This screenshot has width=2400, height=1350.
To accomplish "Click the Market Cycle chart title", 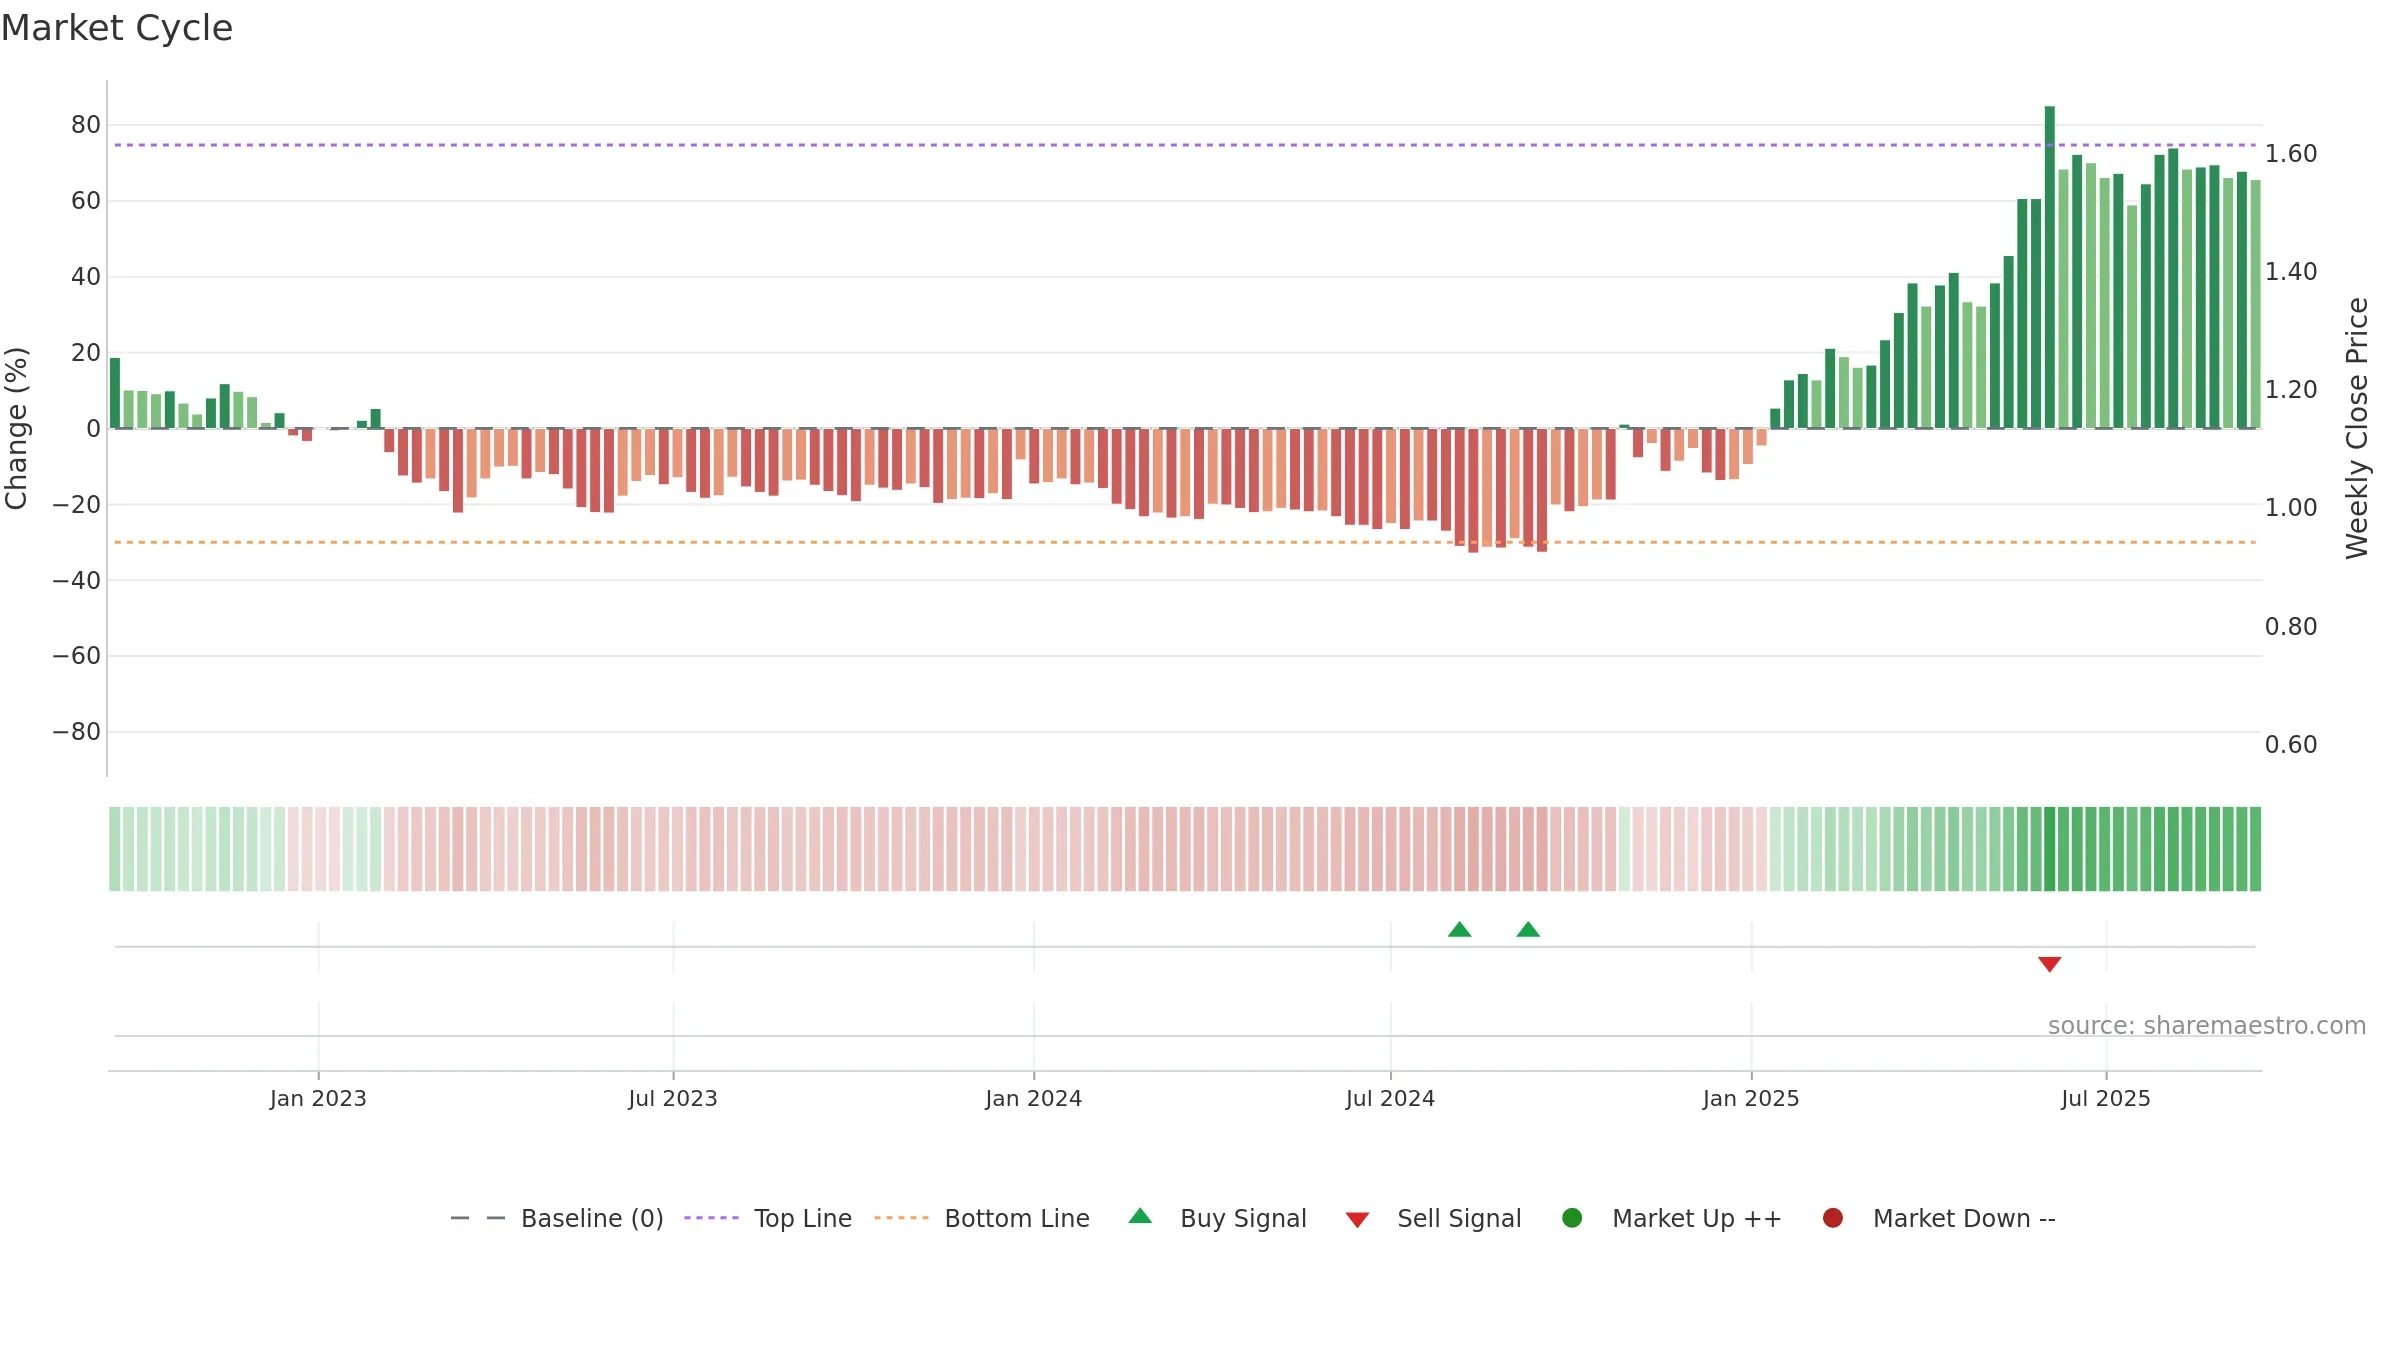I will (117, 28).
